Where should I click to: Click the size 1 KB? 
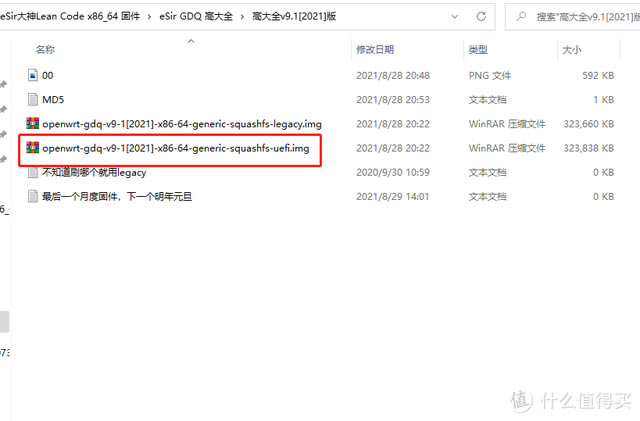click(x=603, y=100)
